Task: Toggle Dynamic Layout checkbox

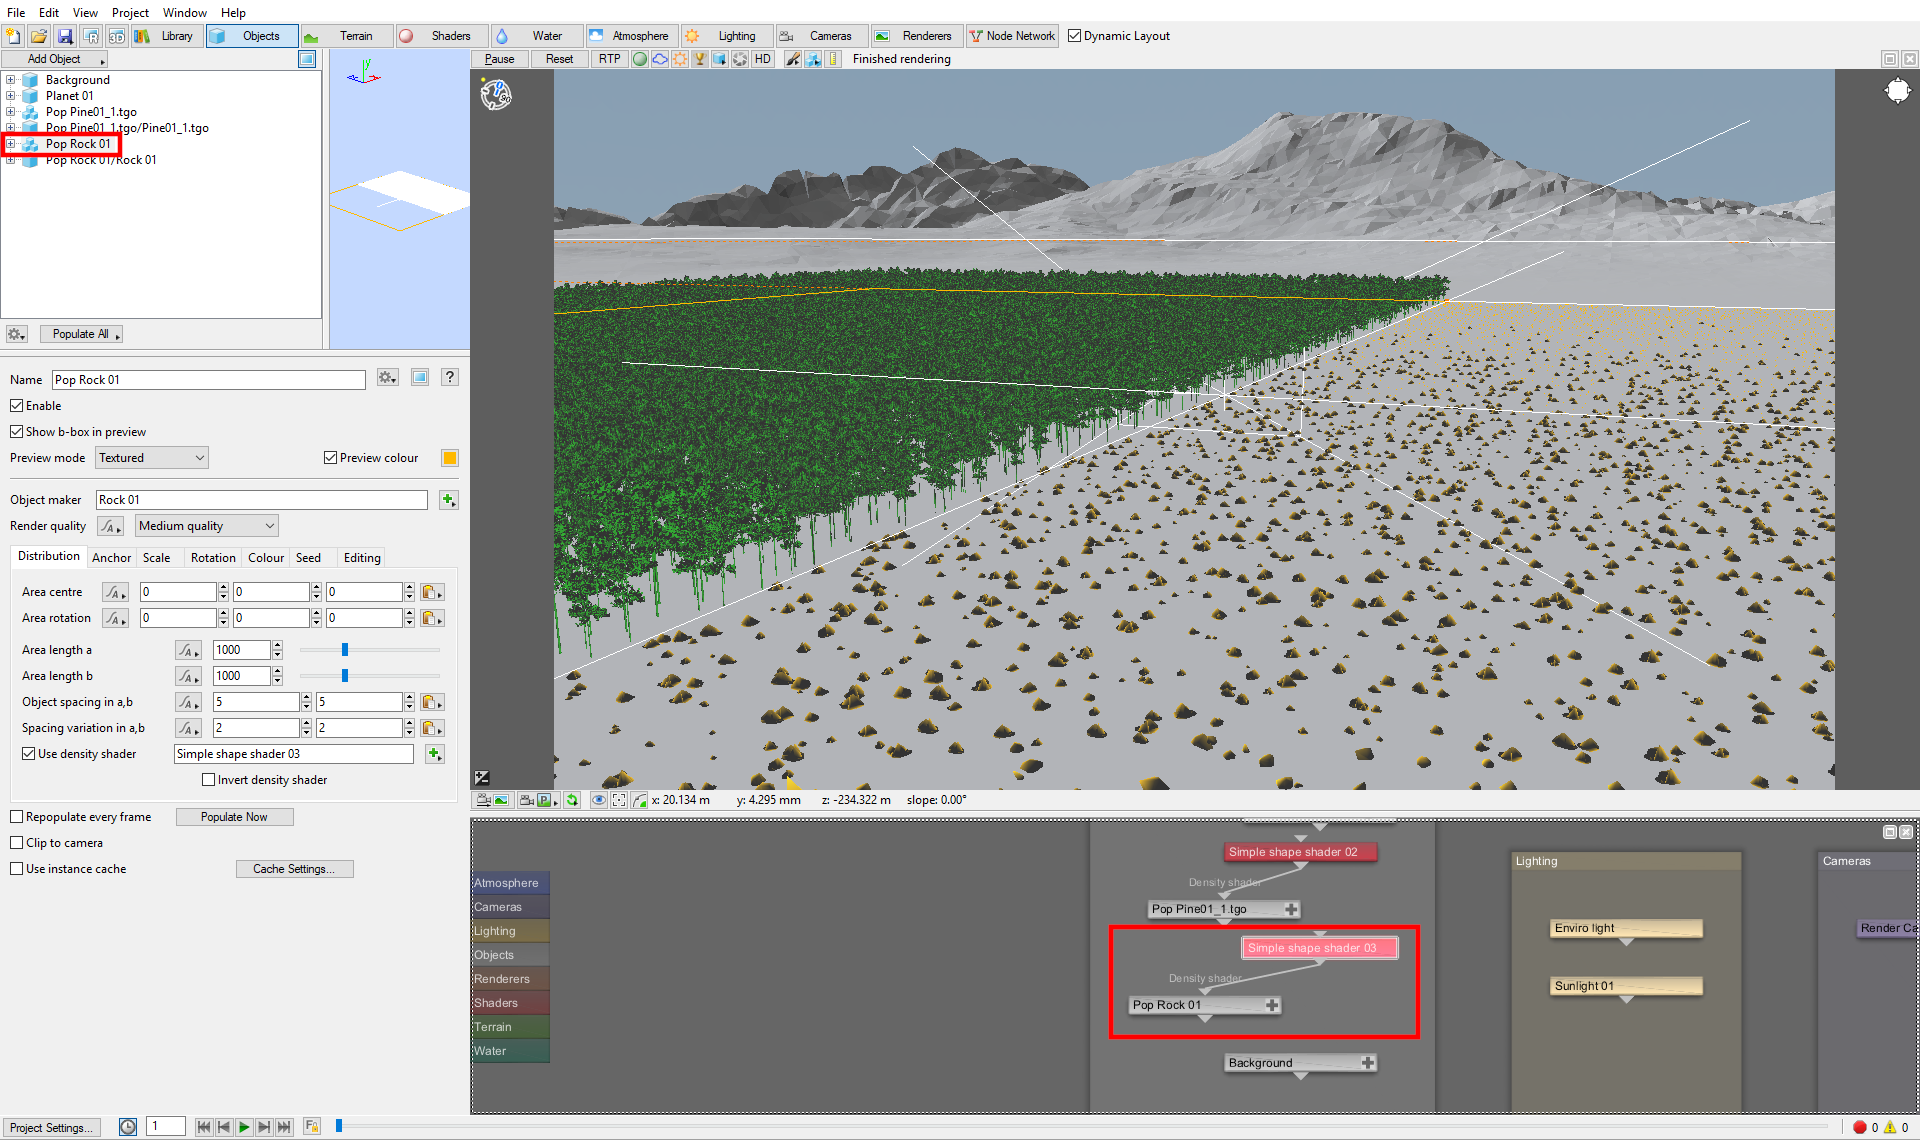Action: (1074, 36)
